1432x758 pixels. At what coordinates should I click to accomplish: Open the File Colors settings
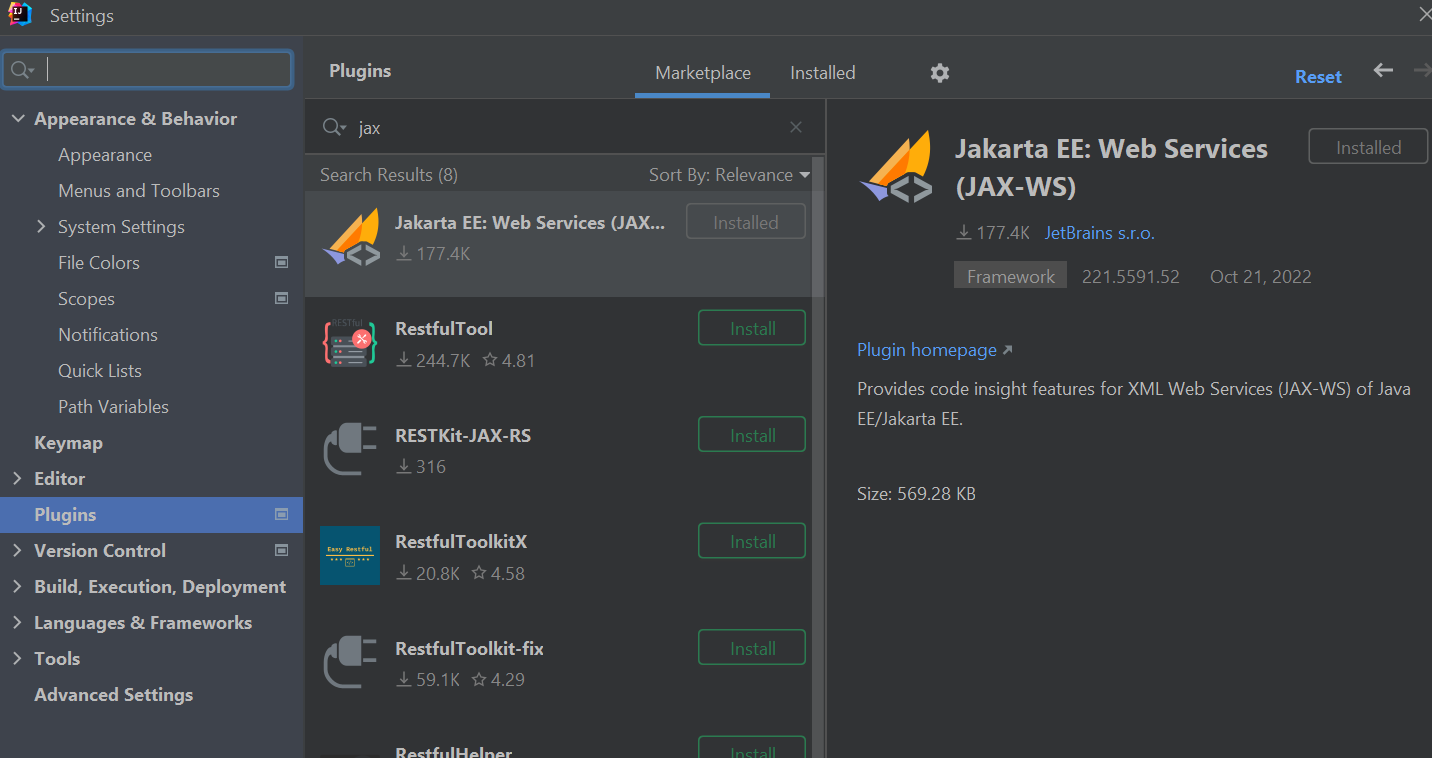[x=99, y=263]
